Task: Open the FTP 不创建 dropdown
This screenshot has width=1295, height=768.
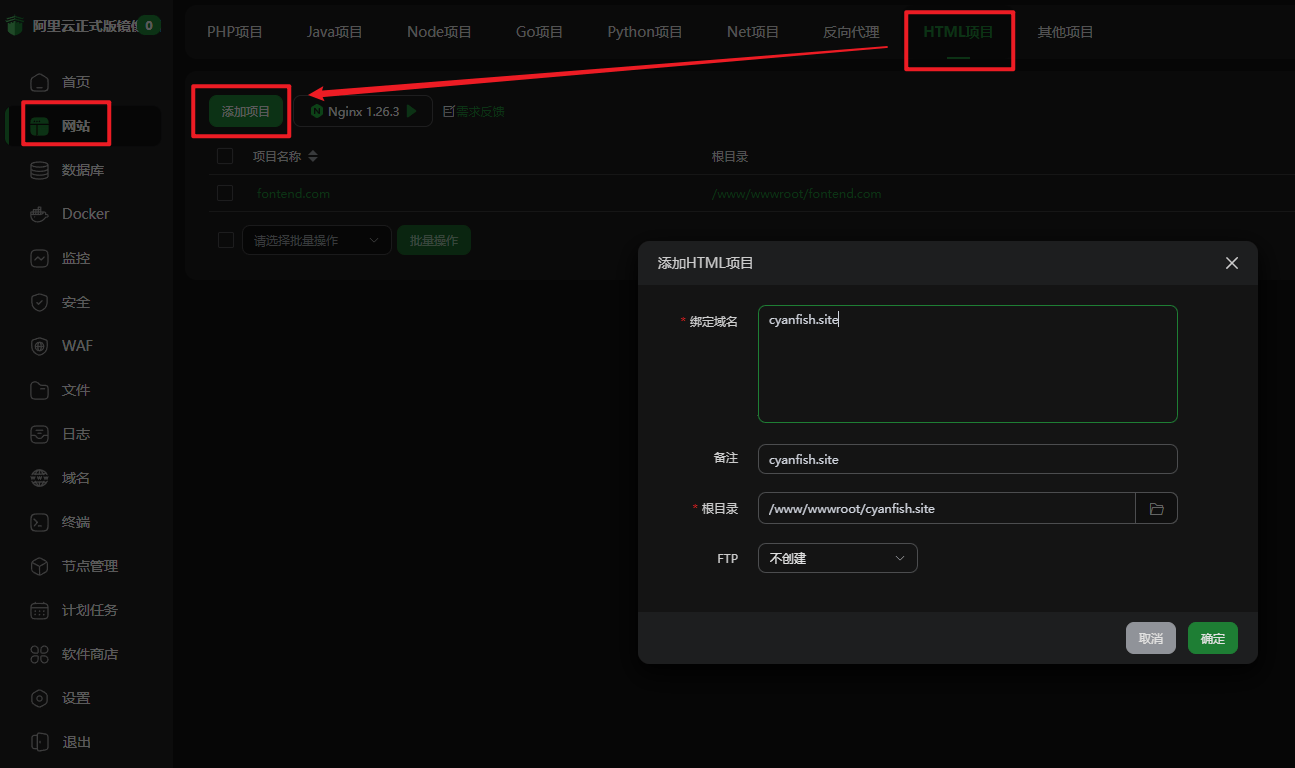Action: pyautogui.click(x=837, y=558)
